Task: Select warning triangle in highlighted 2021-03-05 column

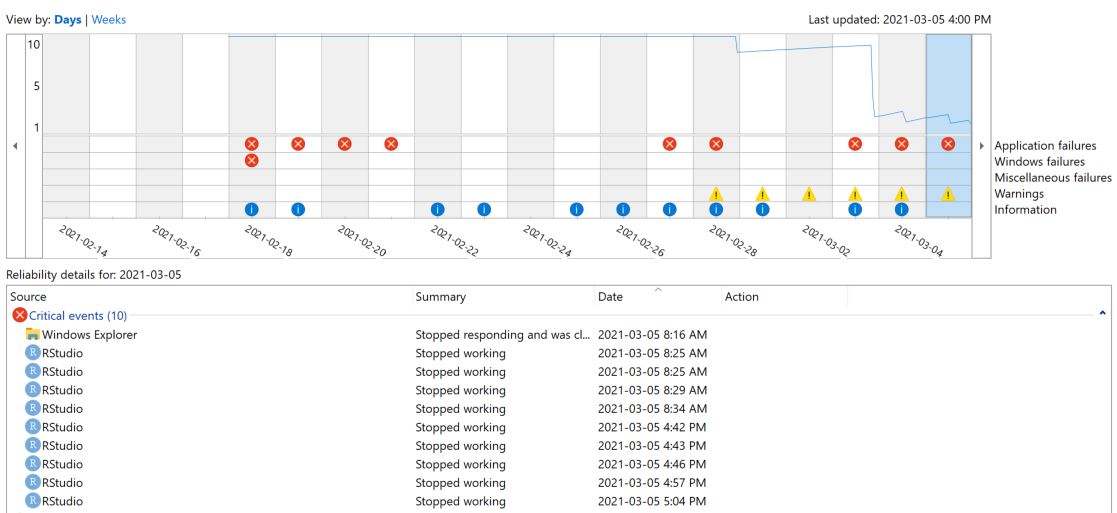Action: [x=948, y=193]
